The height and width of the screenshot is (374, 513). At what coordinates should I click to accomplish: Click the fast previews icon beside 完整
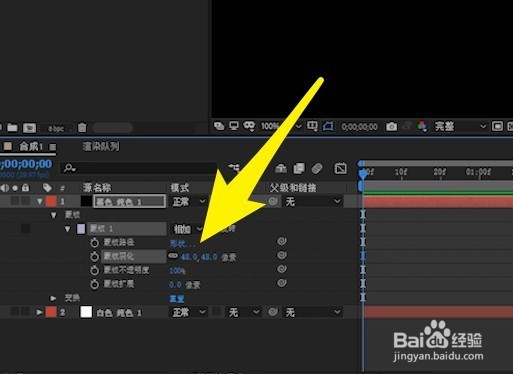pos(497,126)
